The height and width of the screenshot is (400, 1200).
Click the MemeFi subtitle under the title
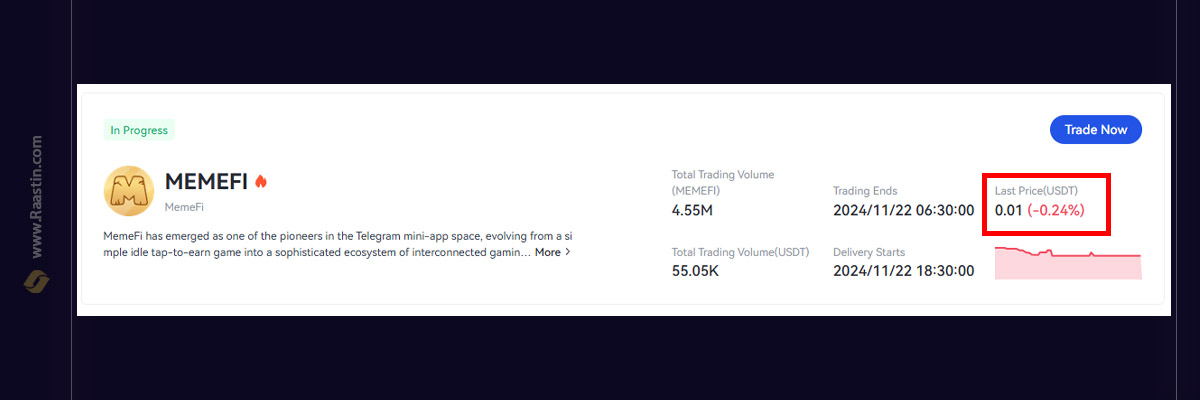(x=183, y=206)
